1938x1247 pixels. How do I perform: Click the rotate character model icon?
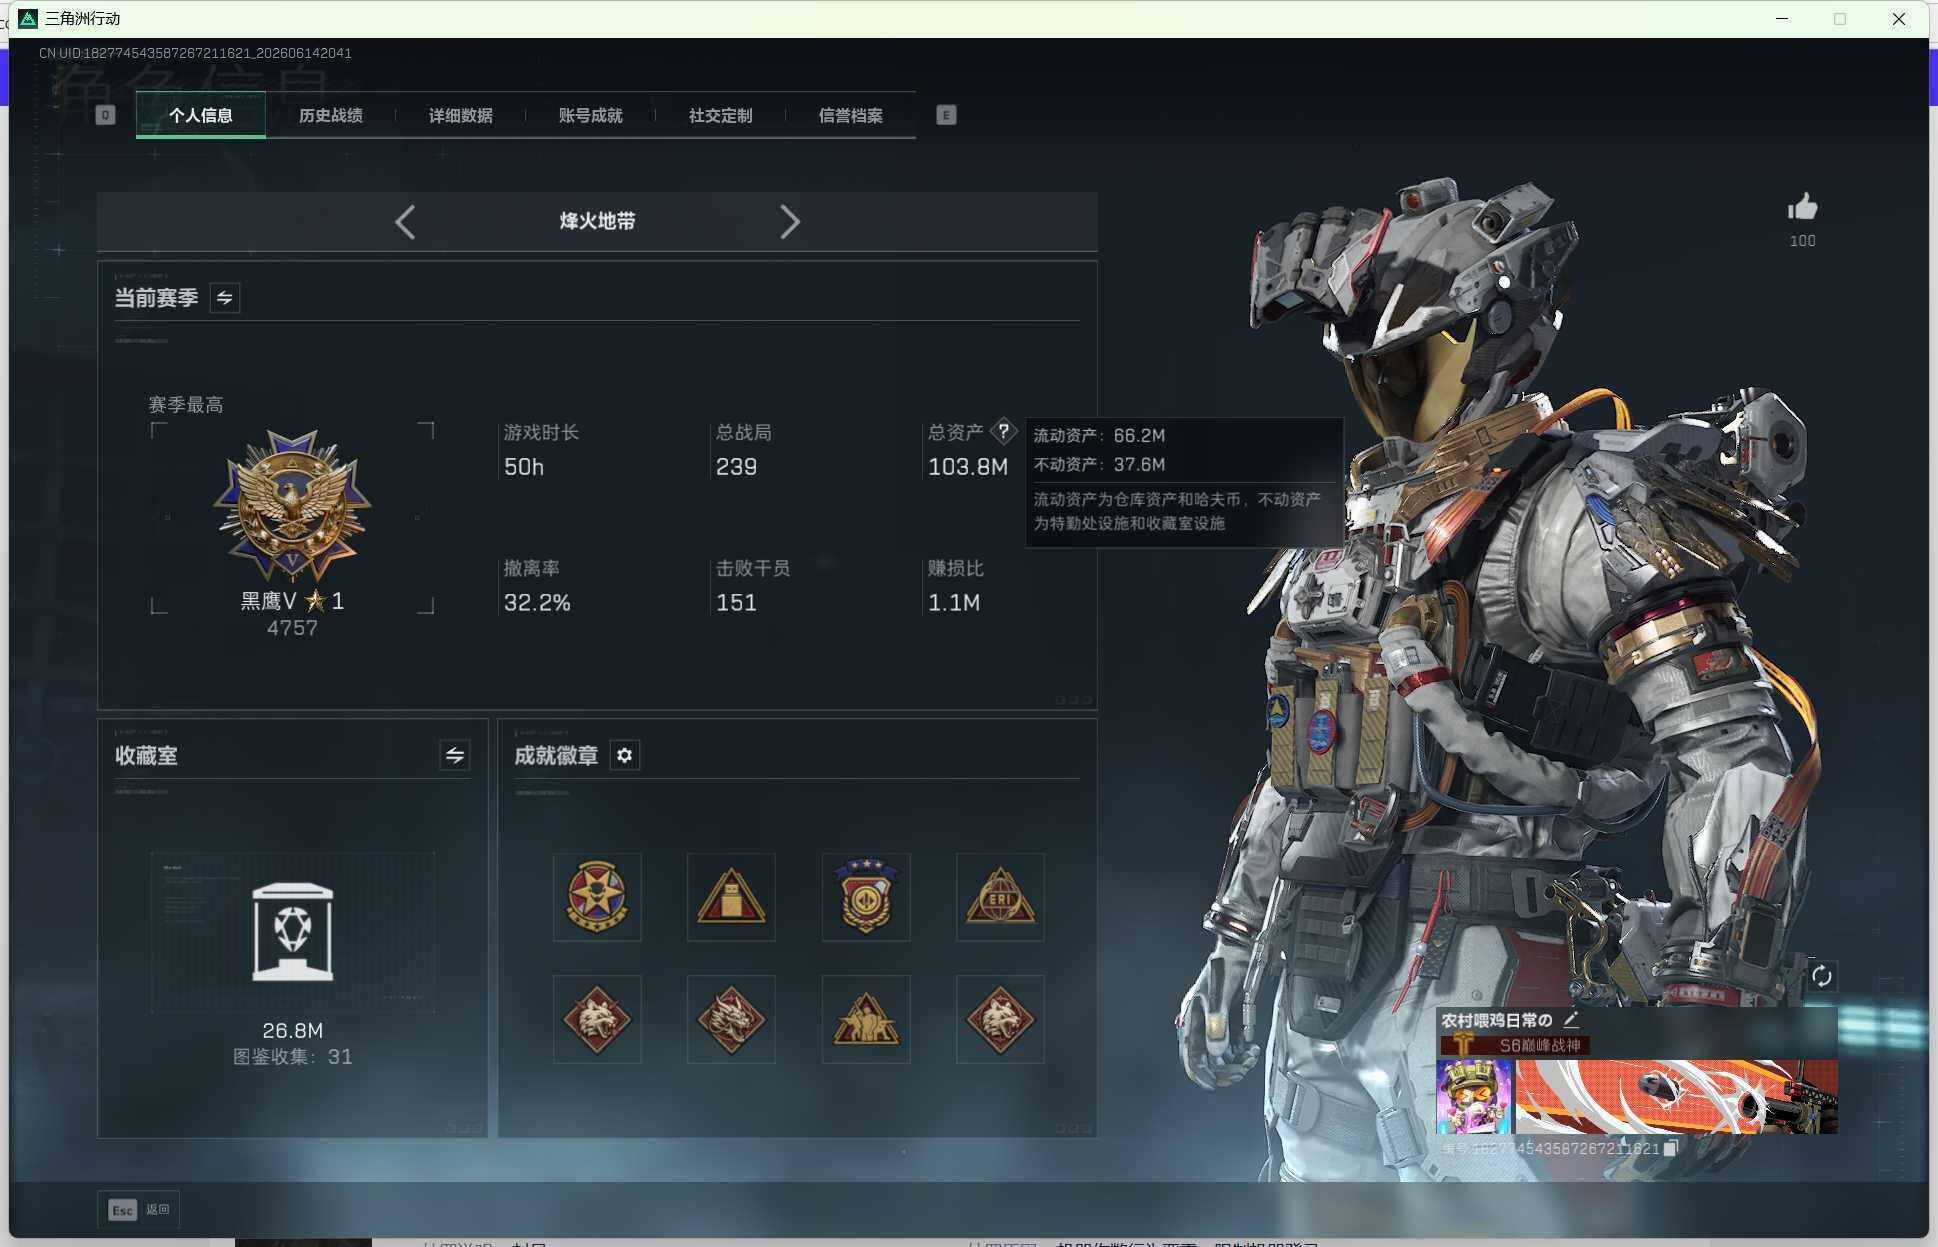pos(1821,976)
